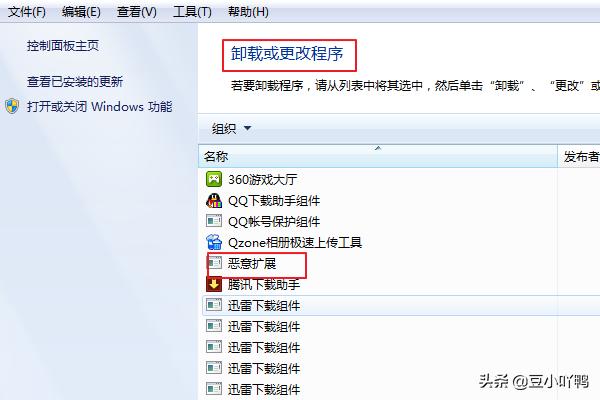600x400 pixels.
Task: Click the QQ帐号保护组件 icon
Action: coord(214,221)
